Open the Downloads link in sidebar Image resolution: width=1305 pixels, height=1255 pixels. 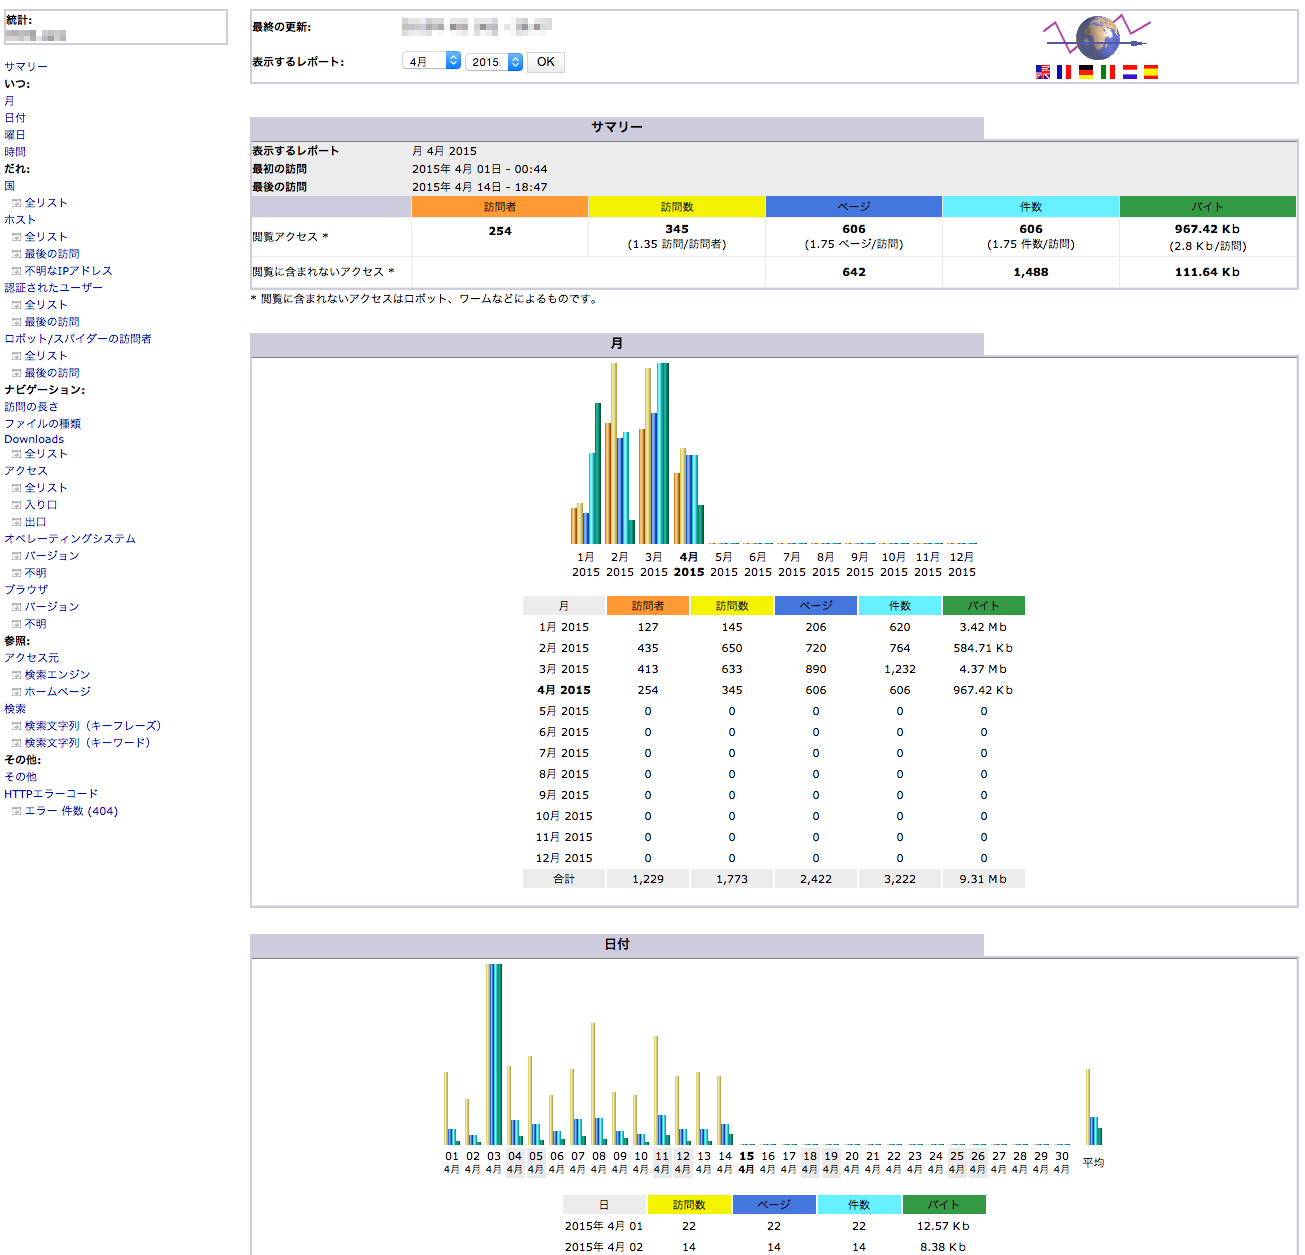[x=34, y=439]
